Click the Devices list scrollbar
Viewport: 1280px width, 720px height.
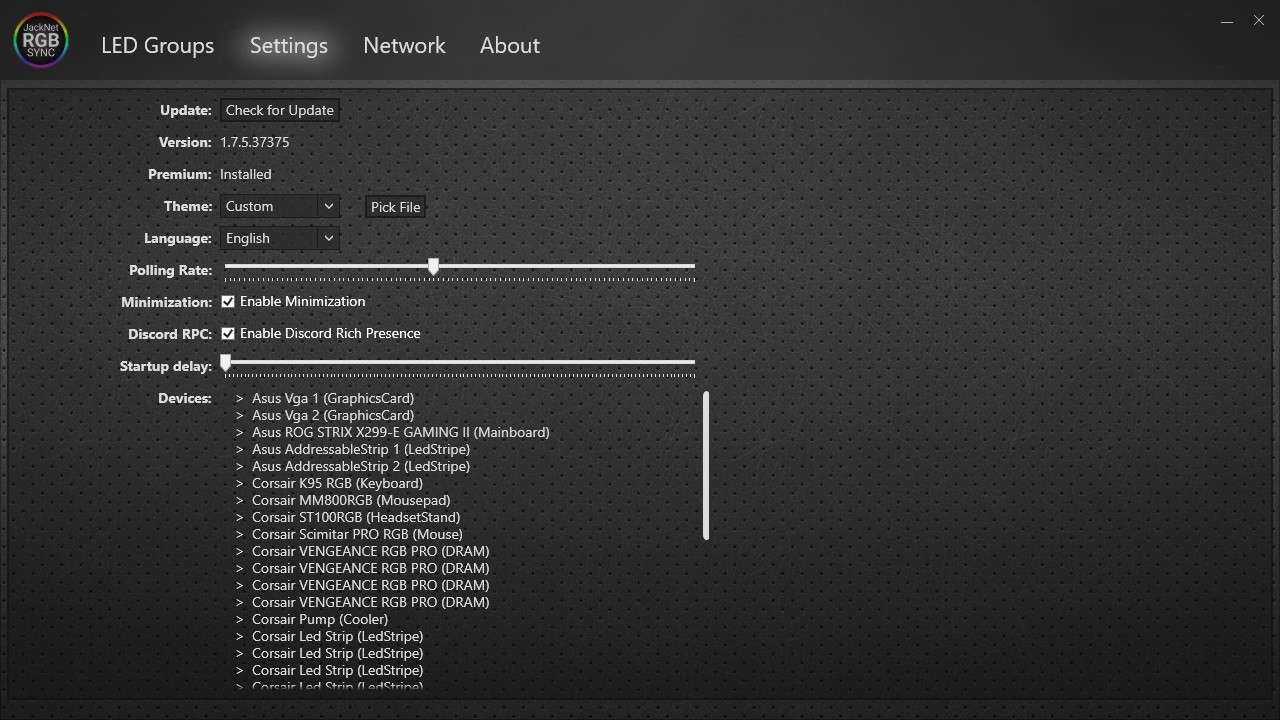[x=706, y=466]
